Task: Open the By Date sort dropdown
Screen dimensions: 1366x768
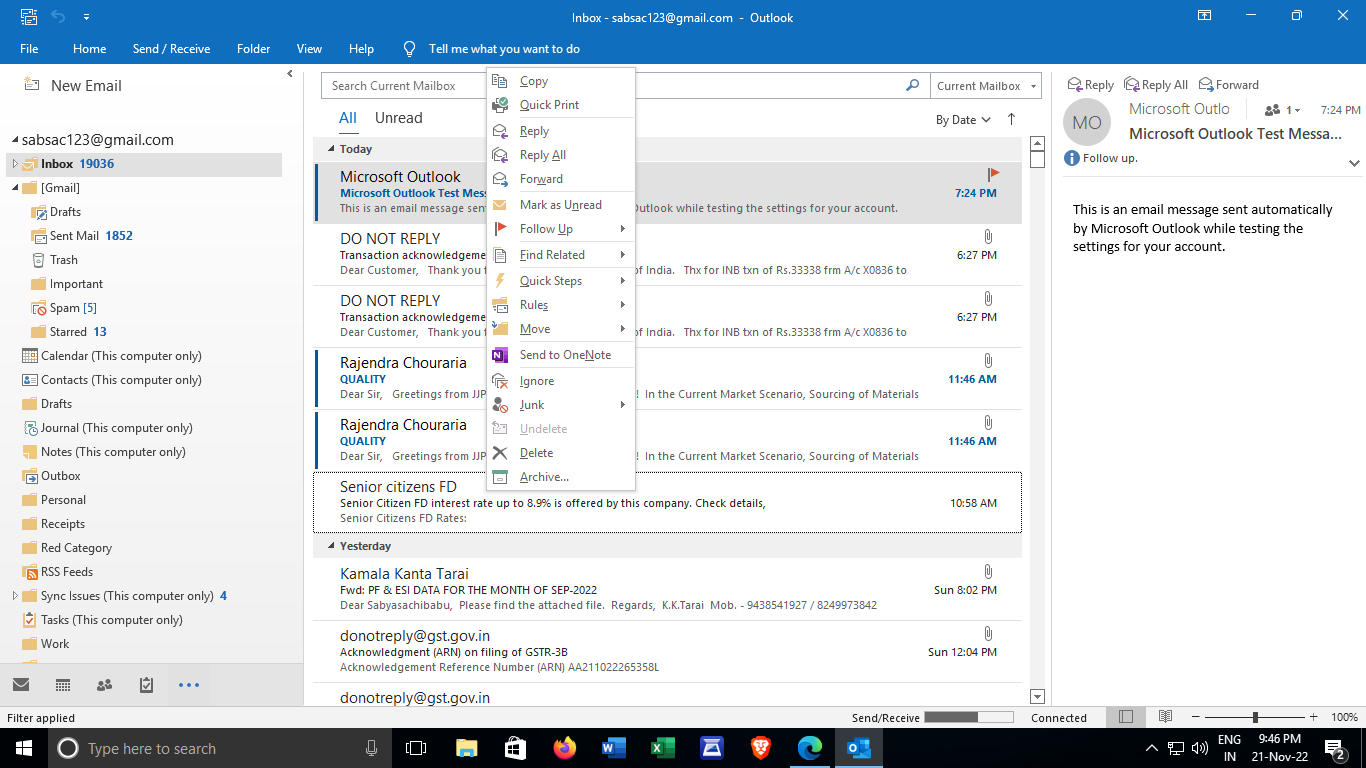Action: click(963, 120)
